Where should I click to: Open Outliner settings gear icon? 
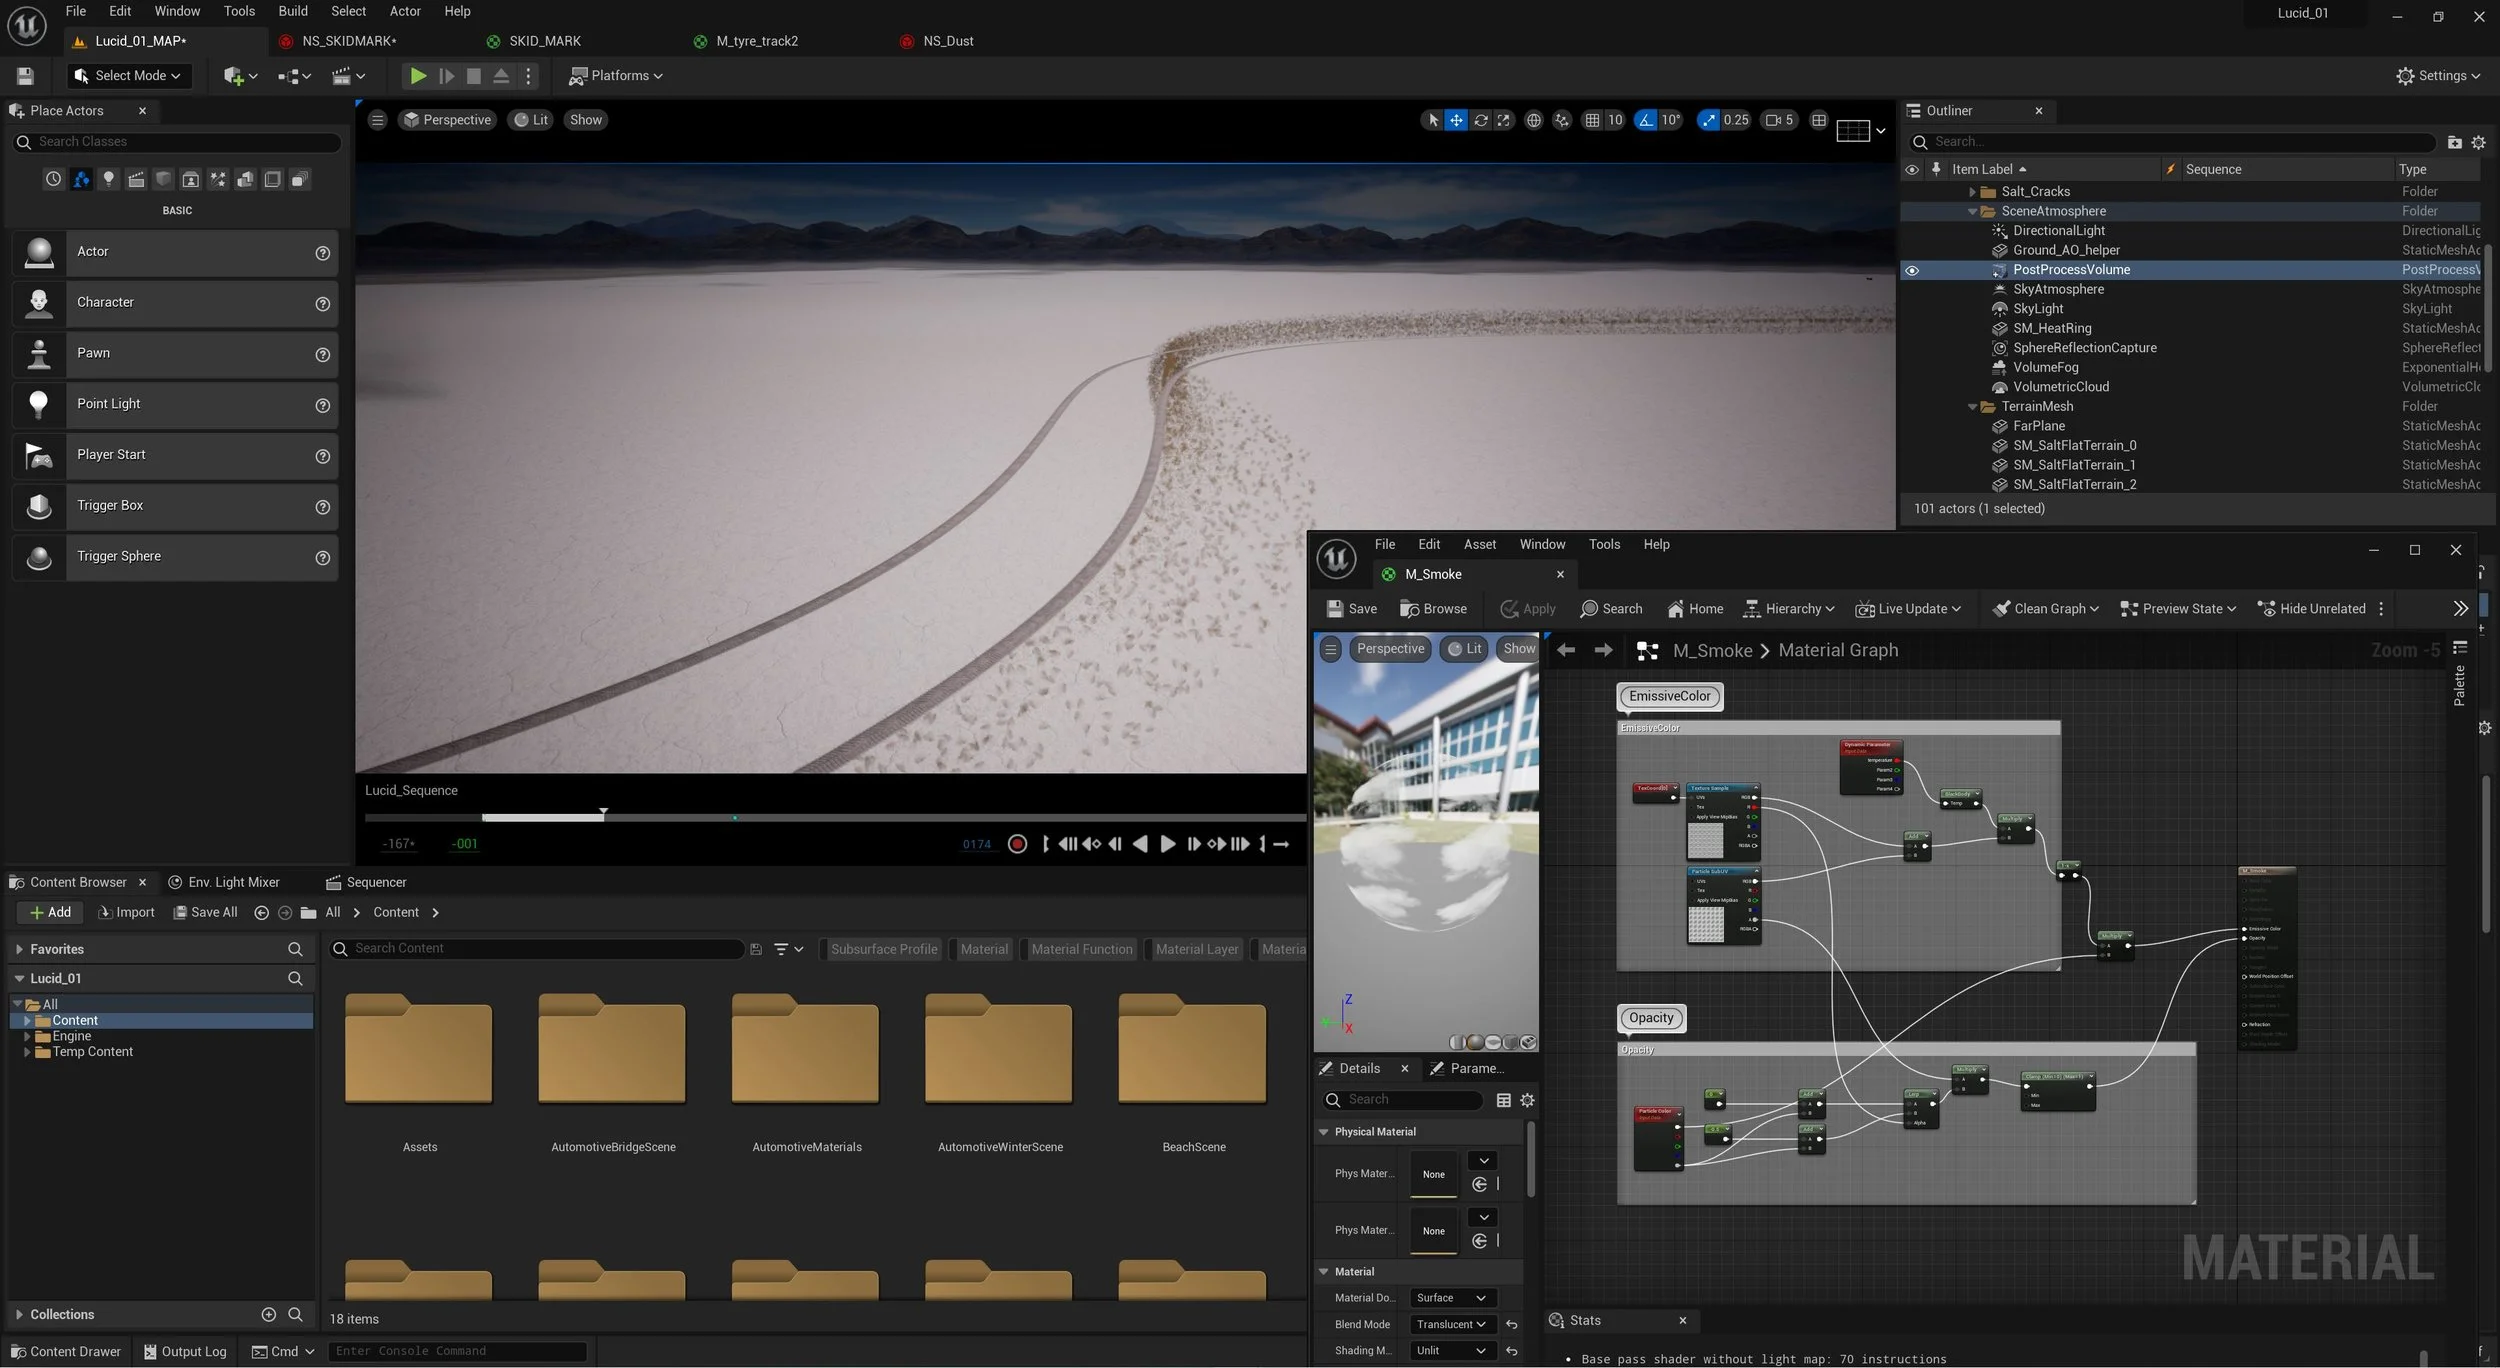(2478, 142)
